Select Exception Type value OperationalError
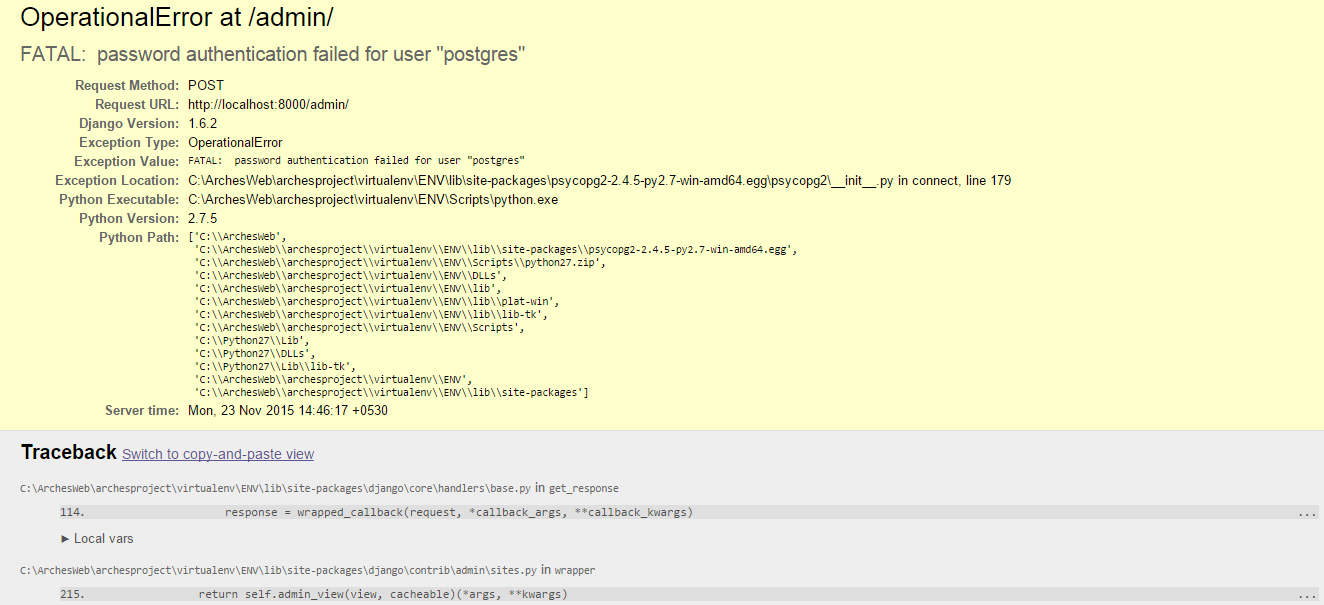 coord(235,143)
